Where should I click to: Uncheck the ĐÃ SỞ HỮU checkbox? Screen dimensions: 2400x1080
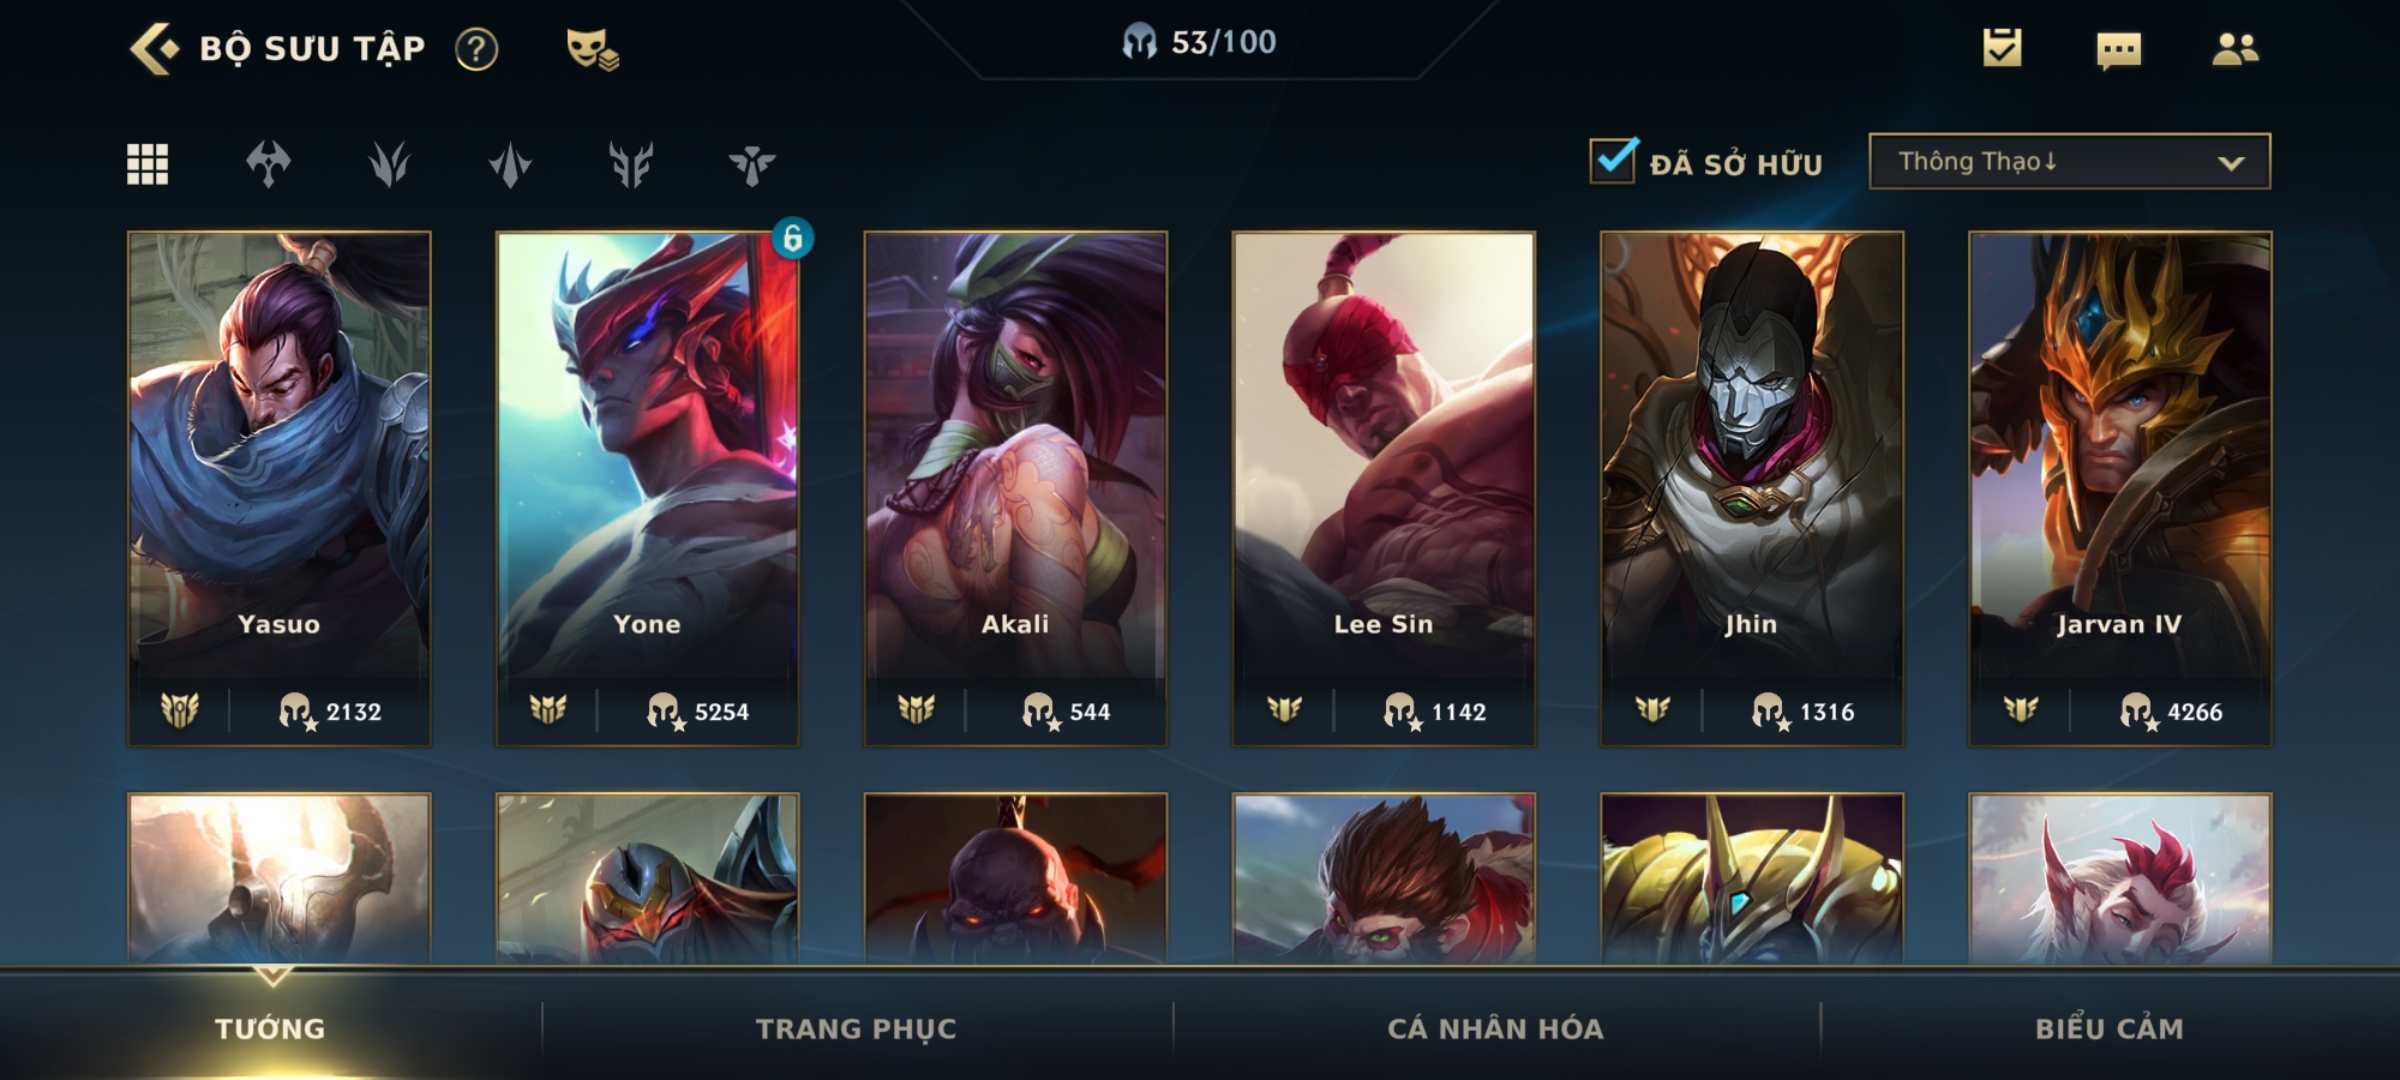[1613, 160]
